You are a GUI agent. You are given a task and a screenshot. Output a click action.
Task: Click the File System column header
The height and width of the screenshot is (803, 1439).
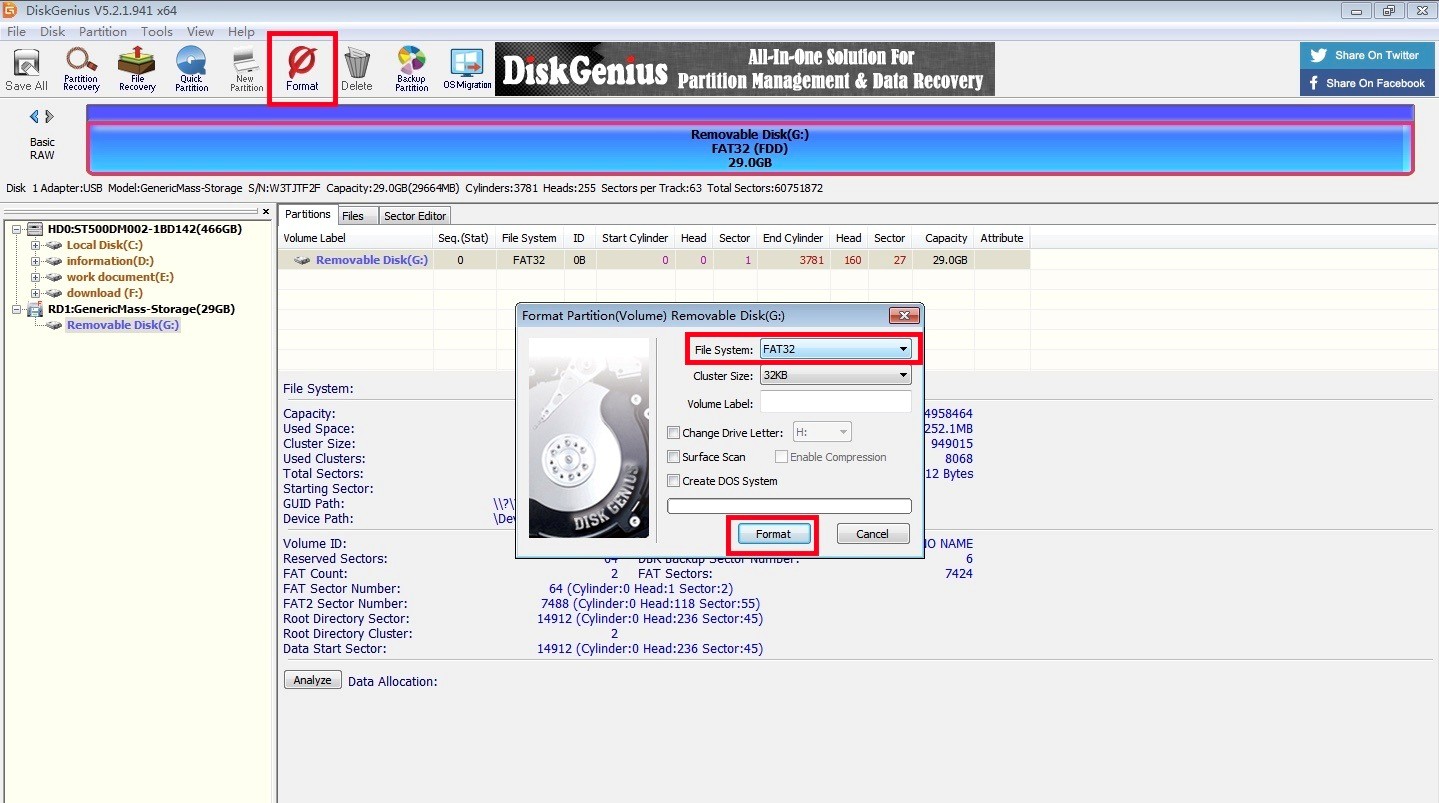tap(529, 238)
